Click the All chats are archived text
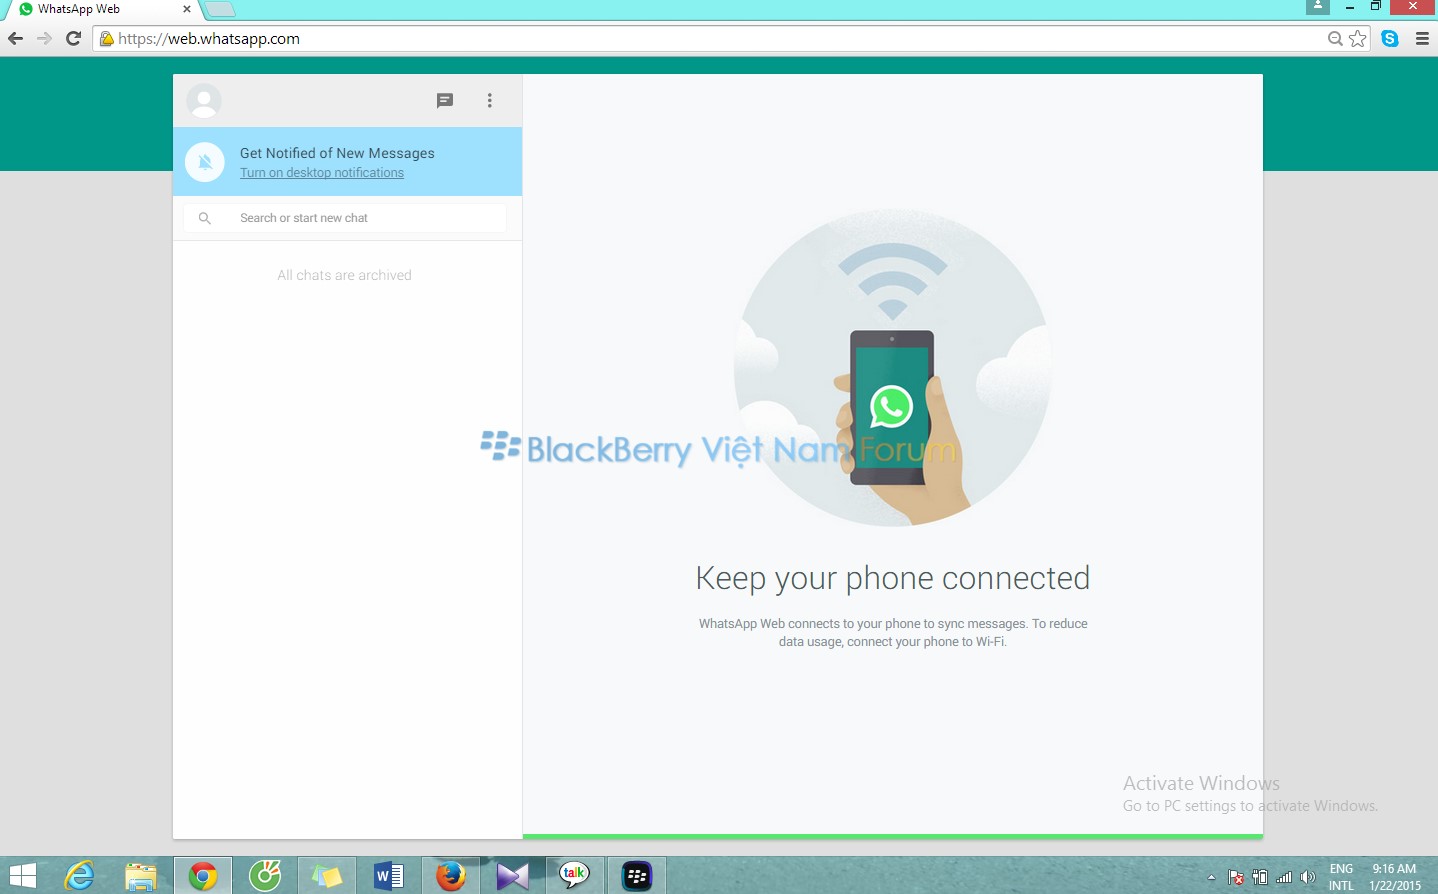The height and width of the screenshot is (894, 1438). [344, 275]
